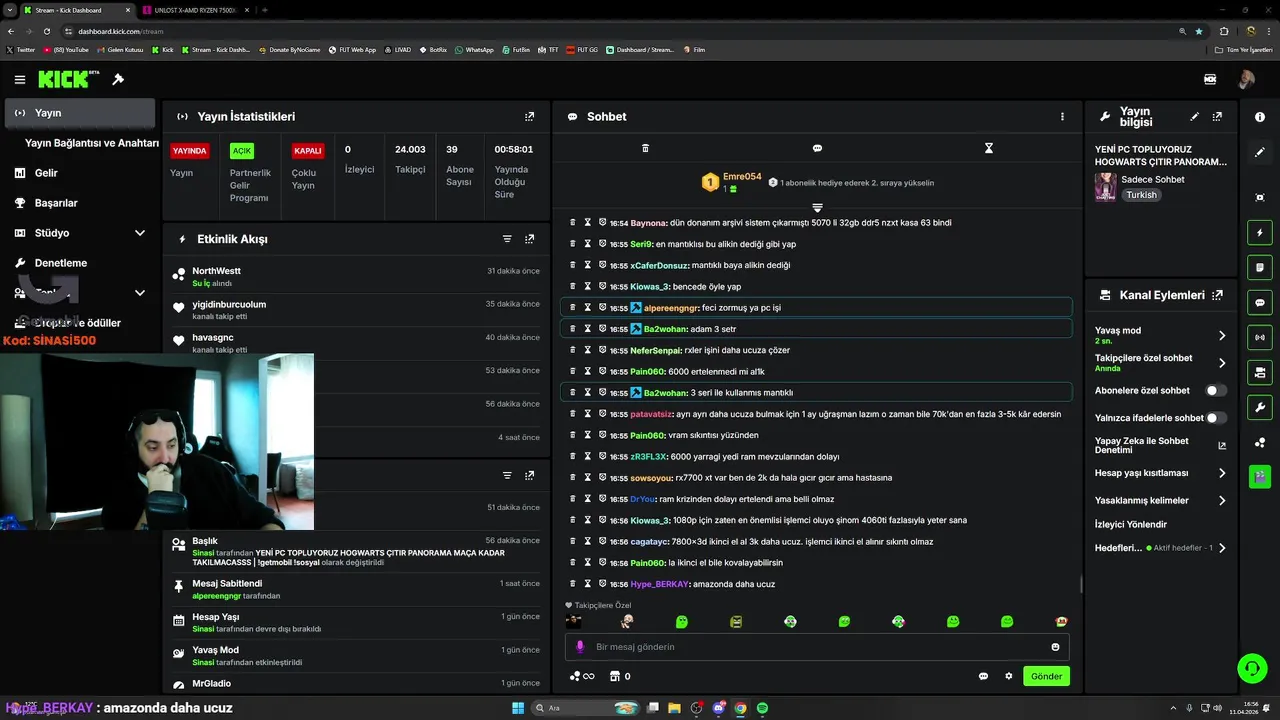
Task: Toggle the channel actions panel button
Action: click(1260, 372)
